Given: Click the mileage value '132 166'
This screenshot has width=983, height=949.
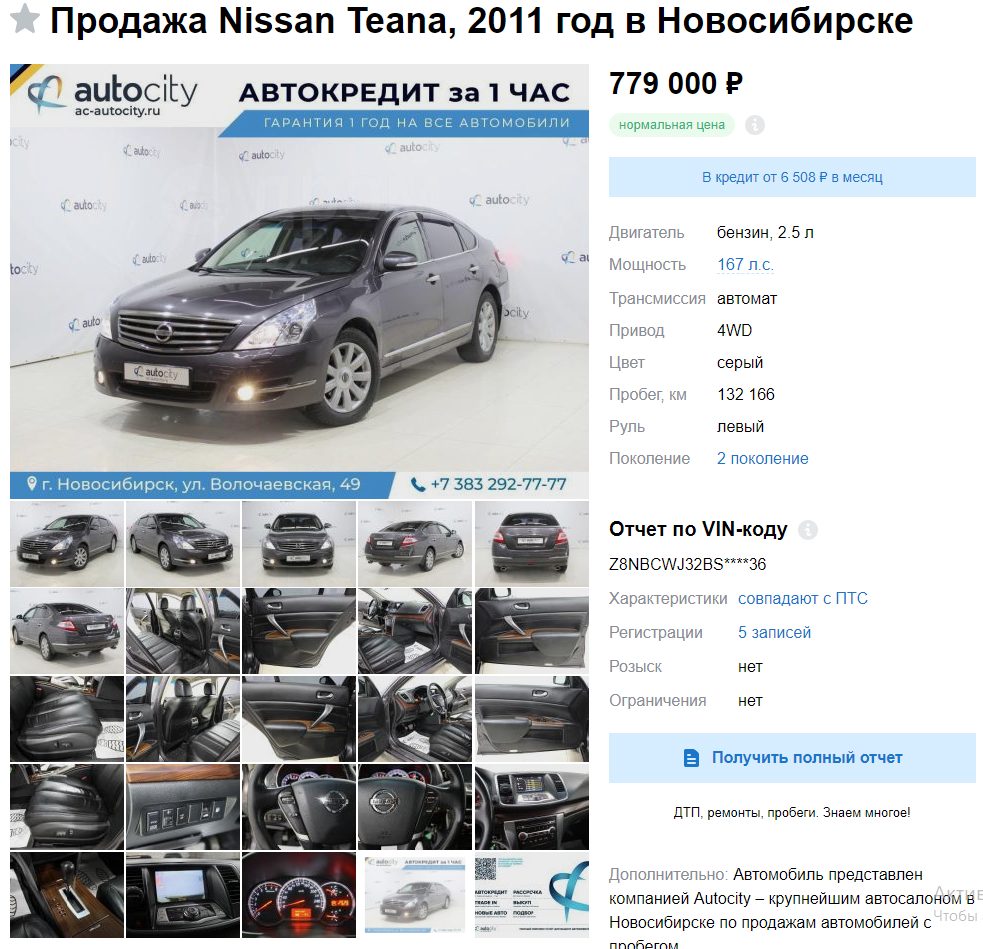Looking at the screenshot, I should pos(746,394).
